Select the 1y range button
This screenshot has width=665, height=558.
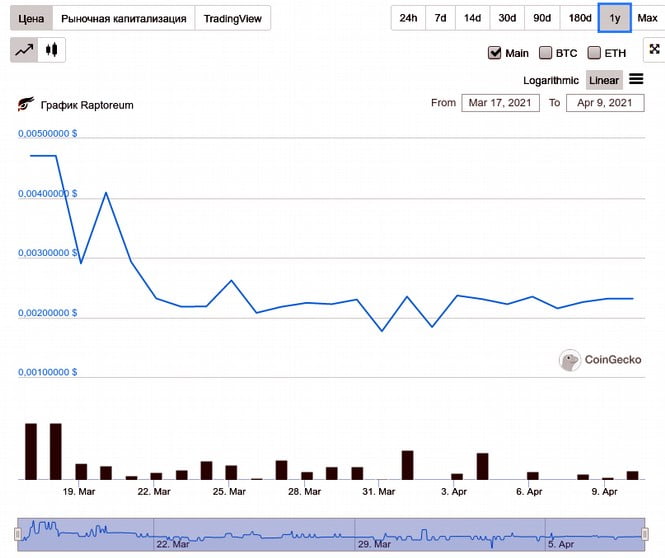click(615, 18)
